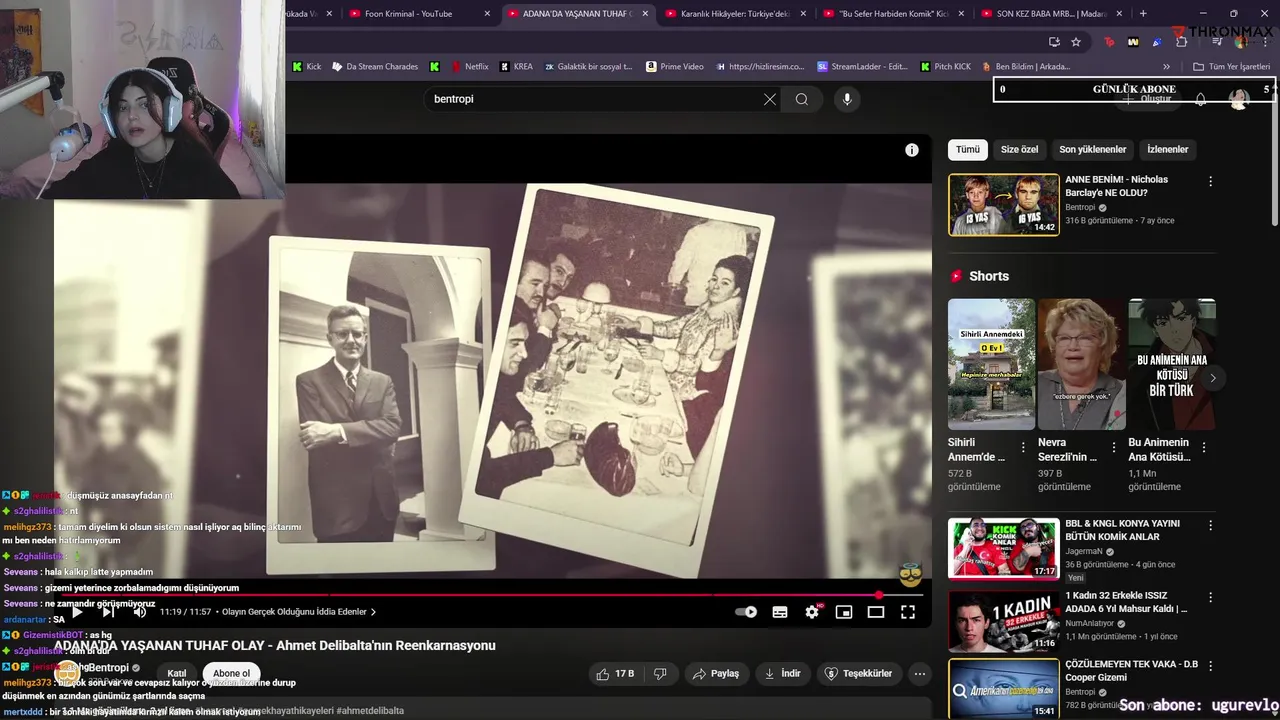The height and width of the screenshot is (720, 1280).
Task: Switch to Karanlık Hikâyeler browser tab
Action: [x=735, y=13]
